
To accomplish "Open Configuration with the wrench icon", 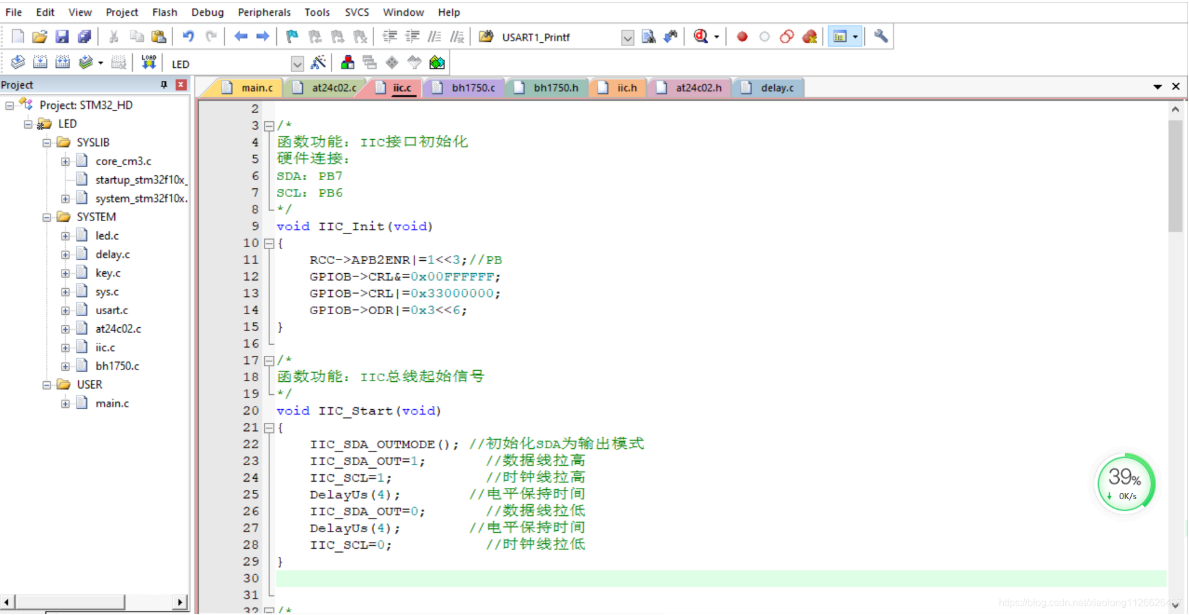I will tap(880, 36).
